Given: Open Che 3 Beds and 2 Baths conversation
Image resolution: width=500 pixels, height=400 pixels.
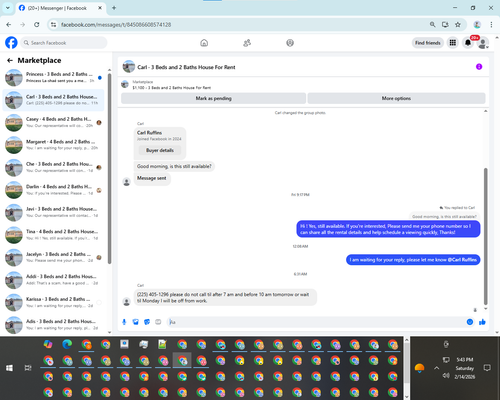Looking at the screenshot, I should tap(53, 167).
